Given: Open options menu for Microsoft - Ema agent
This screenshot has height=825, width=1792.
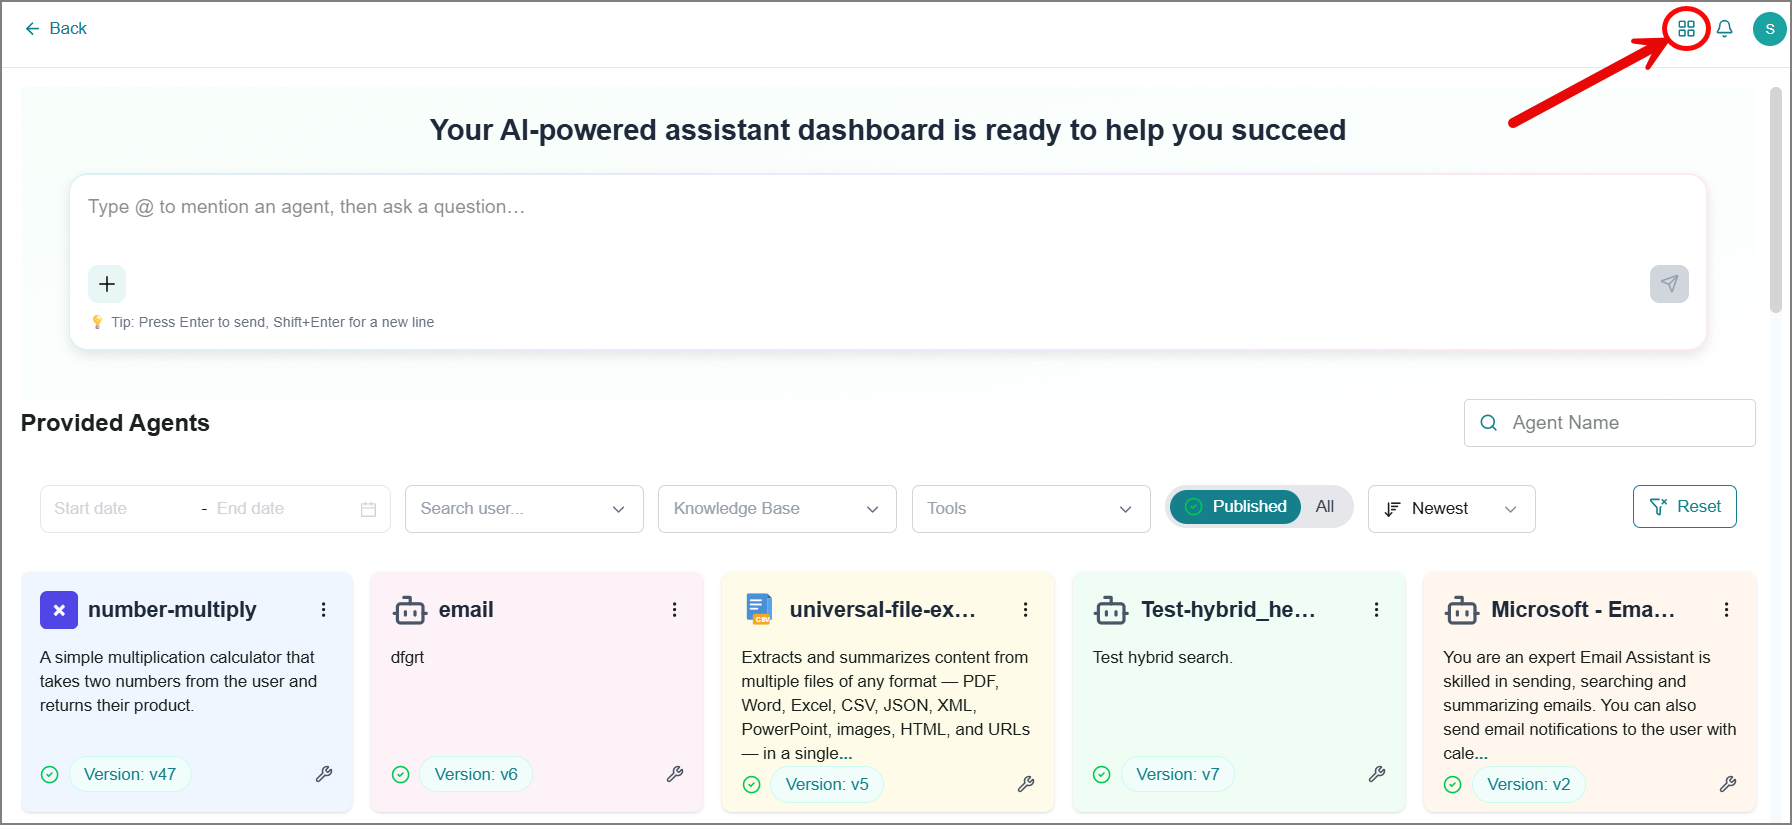Looking at the screenshot, I should [x=1726, y=610].
